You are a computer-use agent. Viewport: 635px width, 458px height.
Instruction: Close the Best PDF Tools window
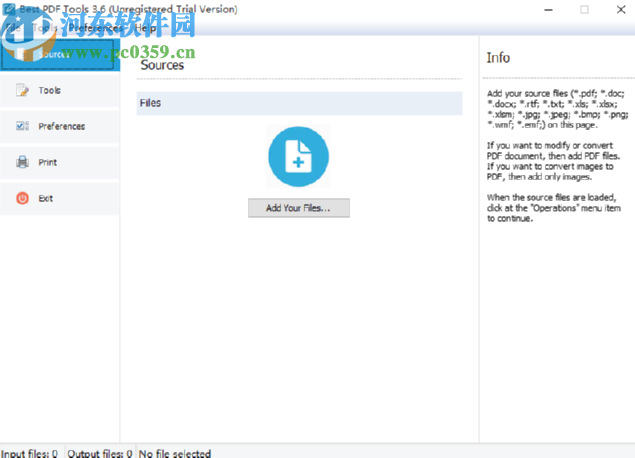click(621, 10)
